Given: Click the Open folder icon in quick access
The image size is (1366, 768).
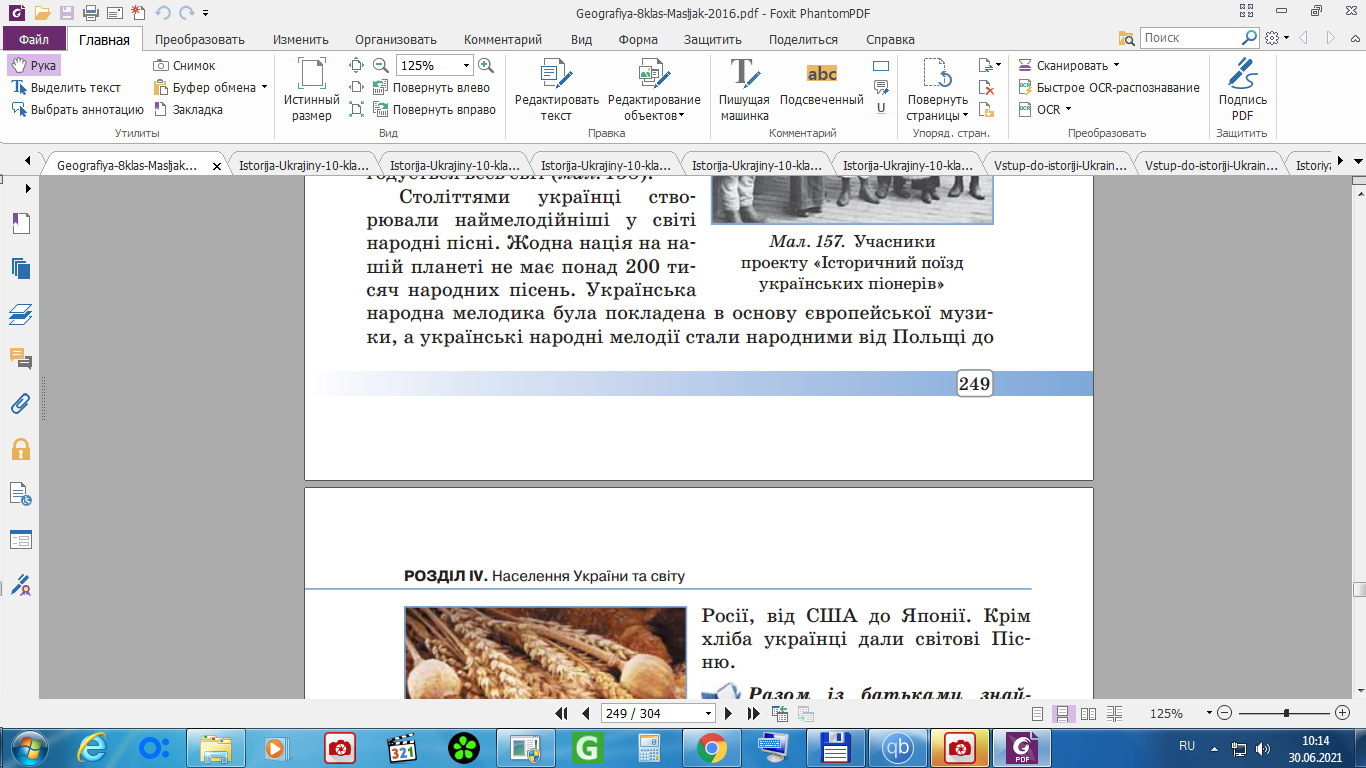Looking at the screenshot, I should tap(41, 13).
